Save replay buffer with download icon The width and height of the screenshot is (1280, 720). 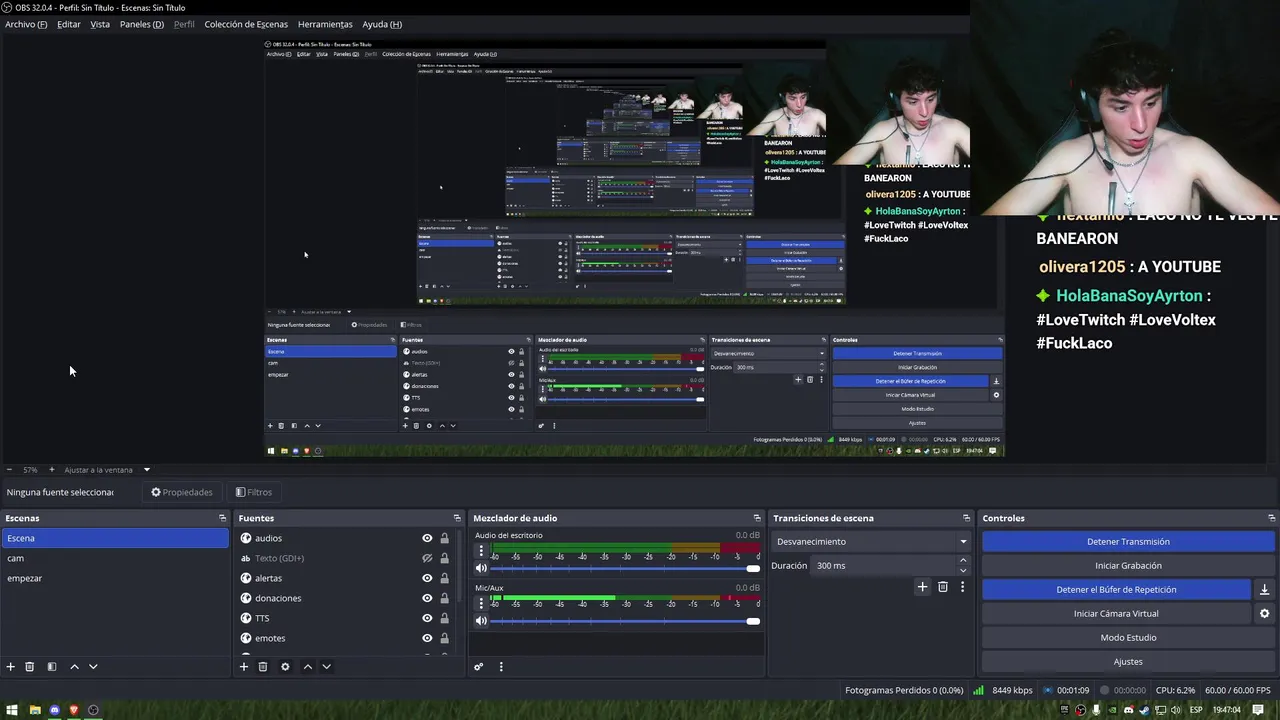[x=1264, y=590]
